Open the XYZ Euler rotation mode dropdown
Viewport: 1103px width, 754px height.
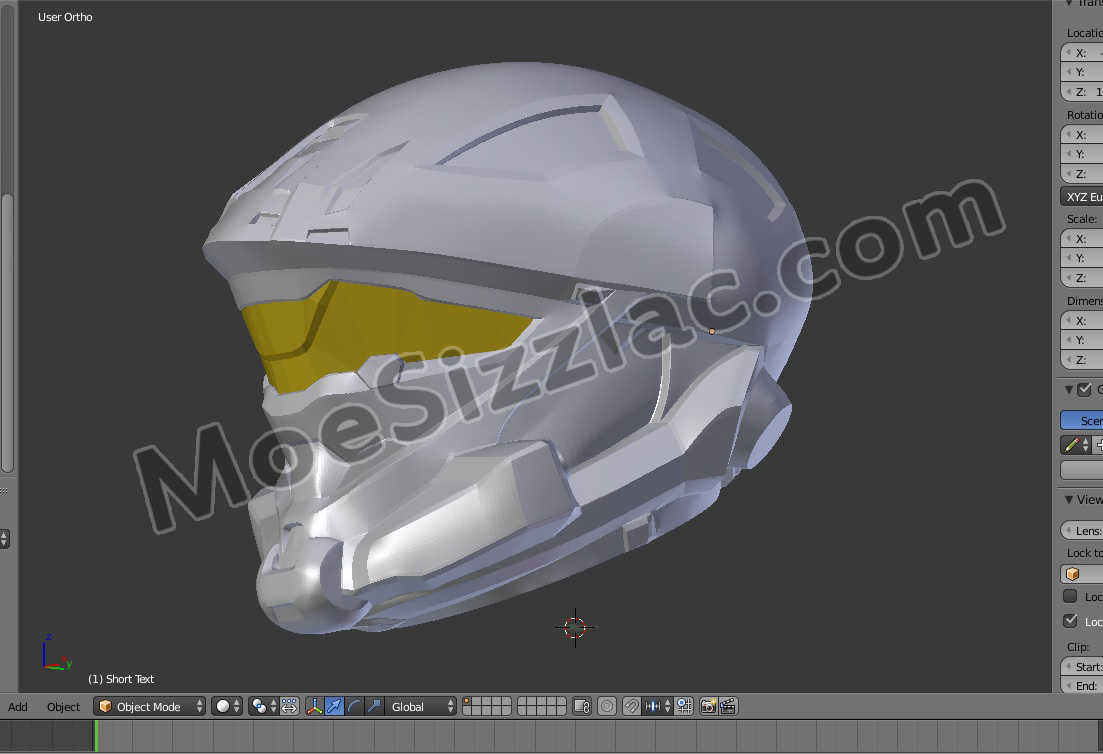1082,197
